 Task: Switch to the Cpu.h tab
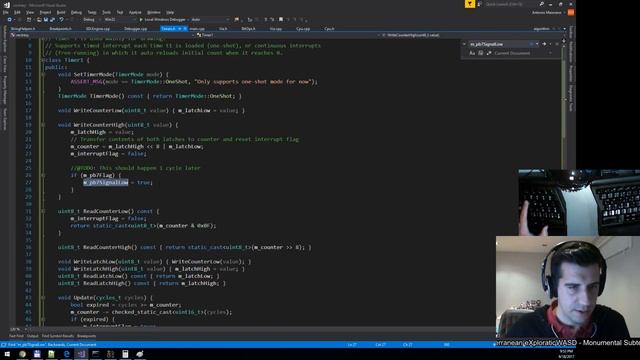click(x=329, y=29)
